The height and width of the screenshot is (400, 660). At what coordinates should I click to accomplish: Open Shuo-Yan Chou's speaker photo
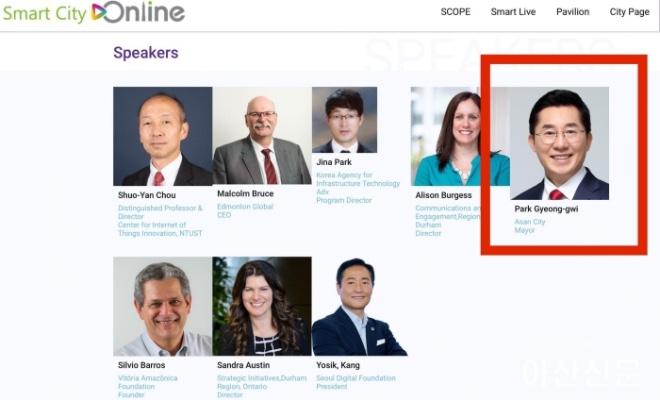162,136
